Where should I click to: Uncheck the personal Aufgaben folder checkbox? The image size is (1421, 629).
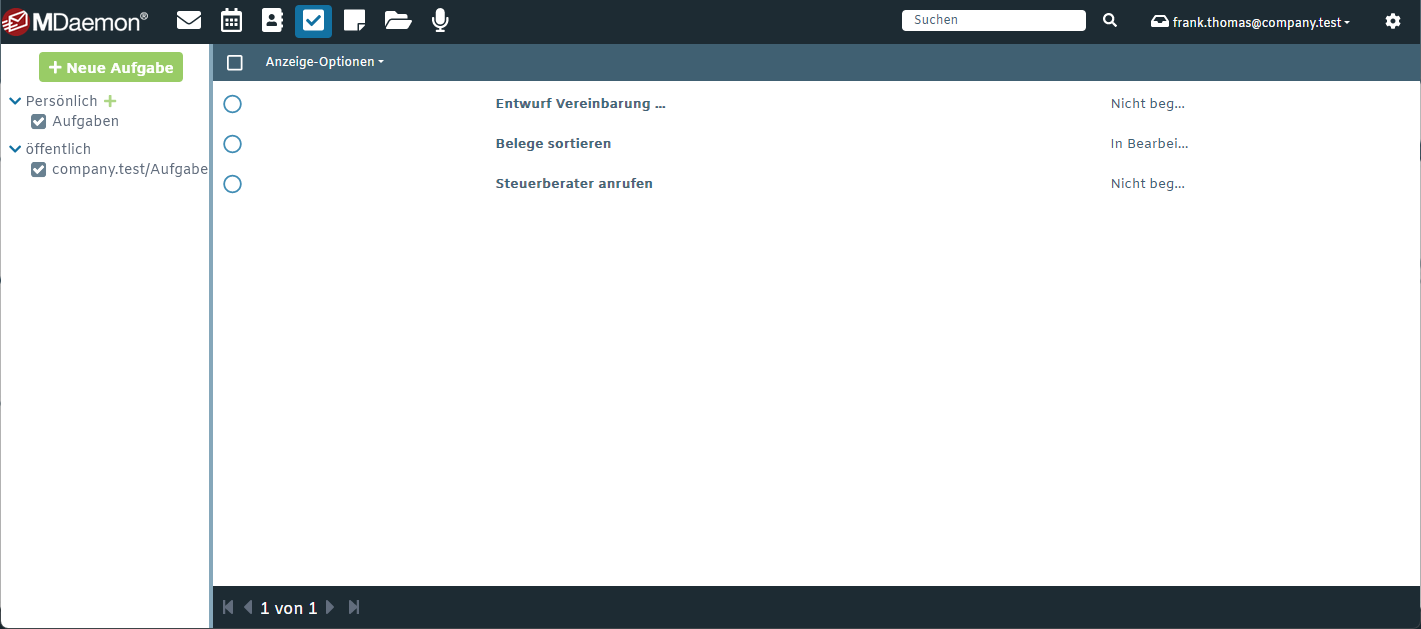click(39, 122)
